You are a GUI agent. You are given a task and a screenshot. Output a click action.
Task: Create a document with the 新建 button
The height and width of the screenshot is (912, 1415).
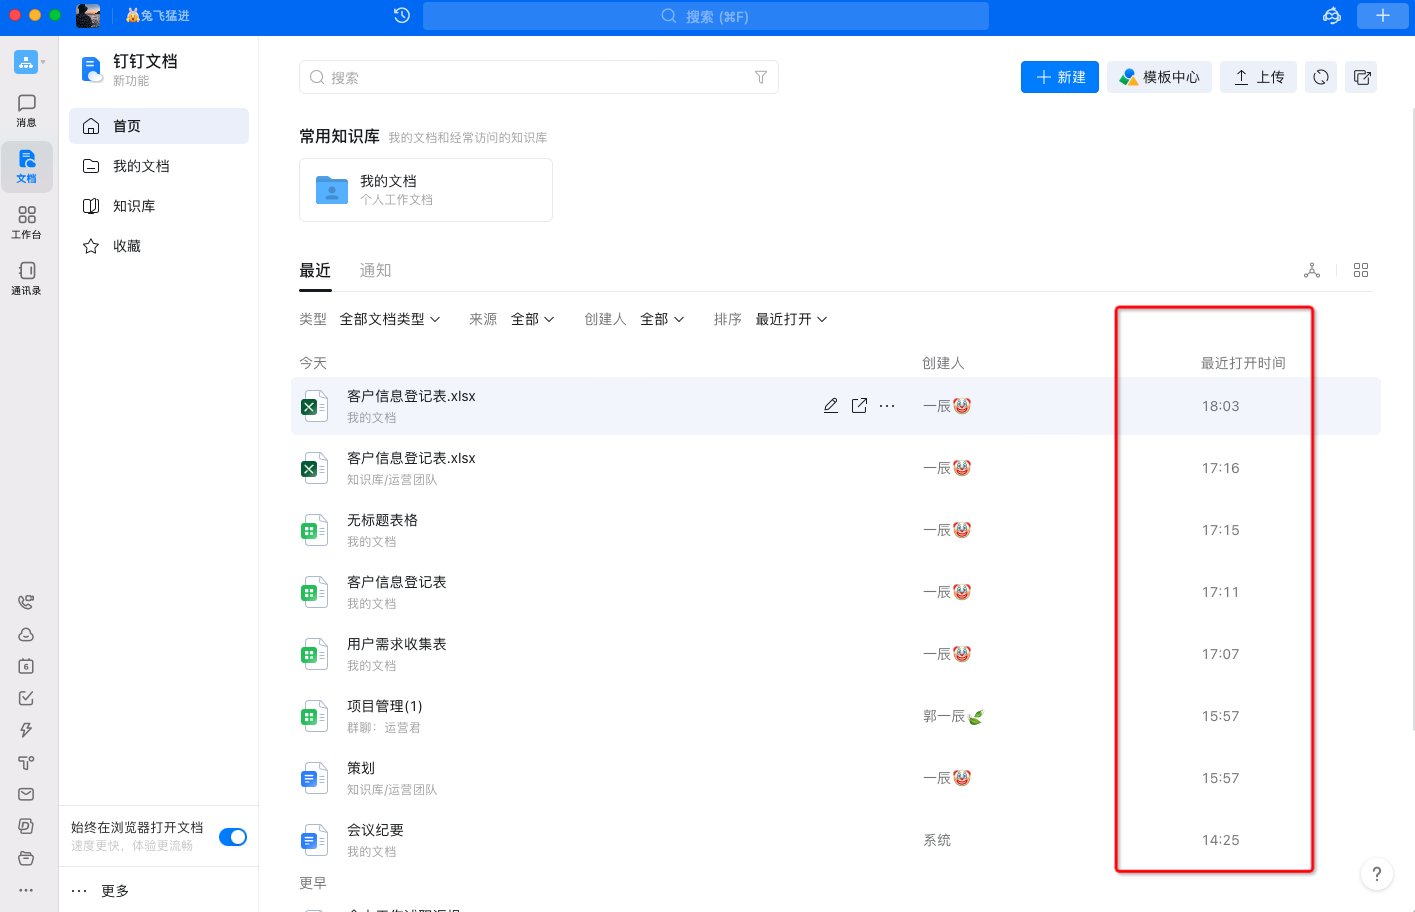tap(1059, 77)
